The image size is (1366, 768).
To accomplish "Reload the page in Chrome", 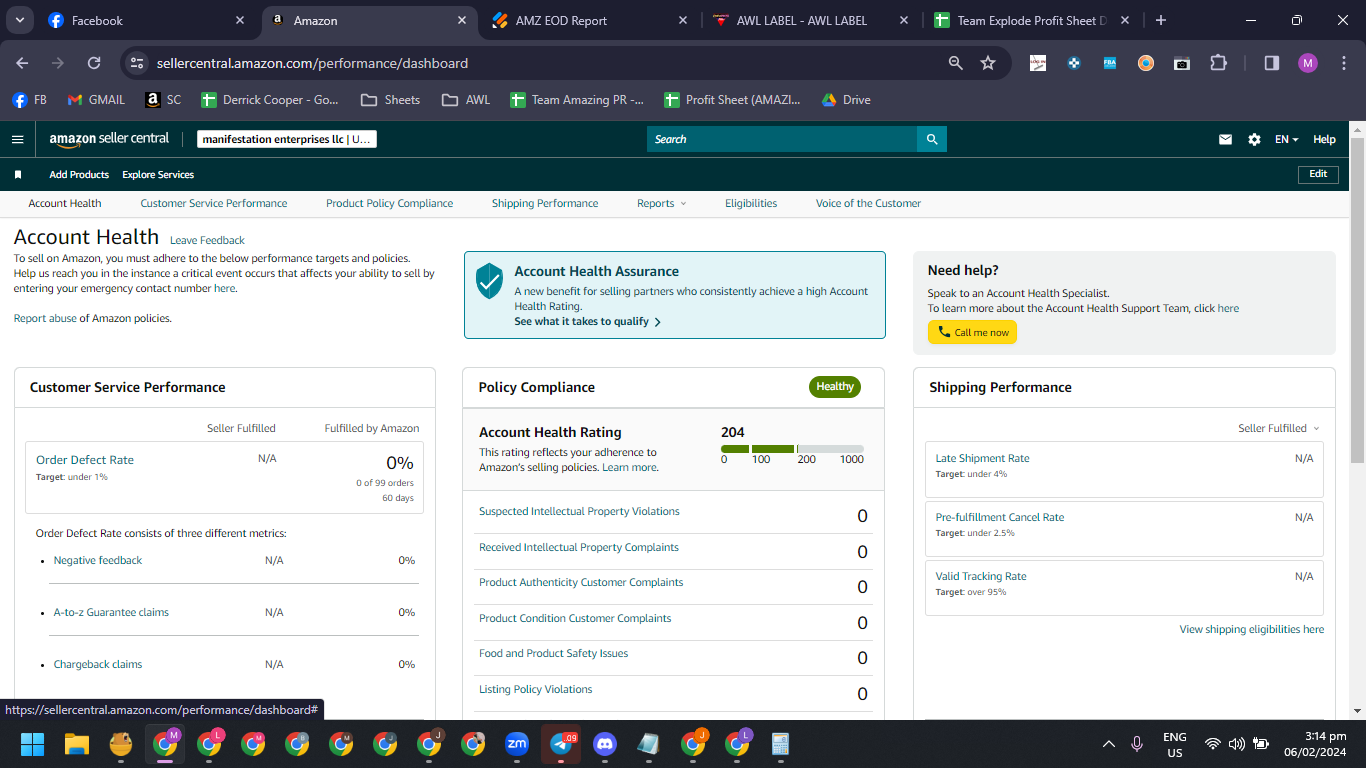I will (94, 63).
